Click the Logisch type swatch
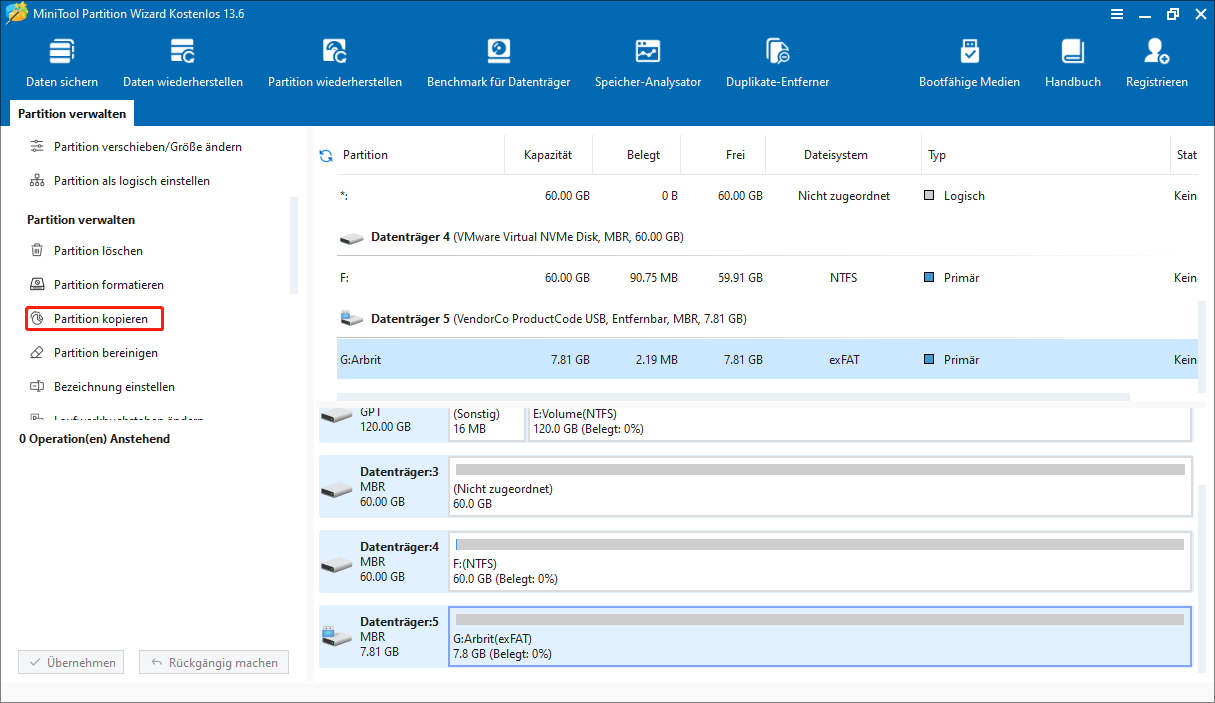 930,196
